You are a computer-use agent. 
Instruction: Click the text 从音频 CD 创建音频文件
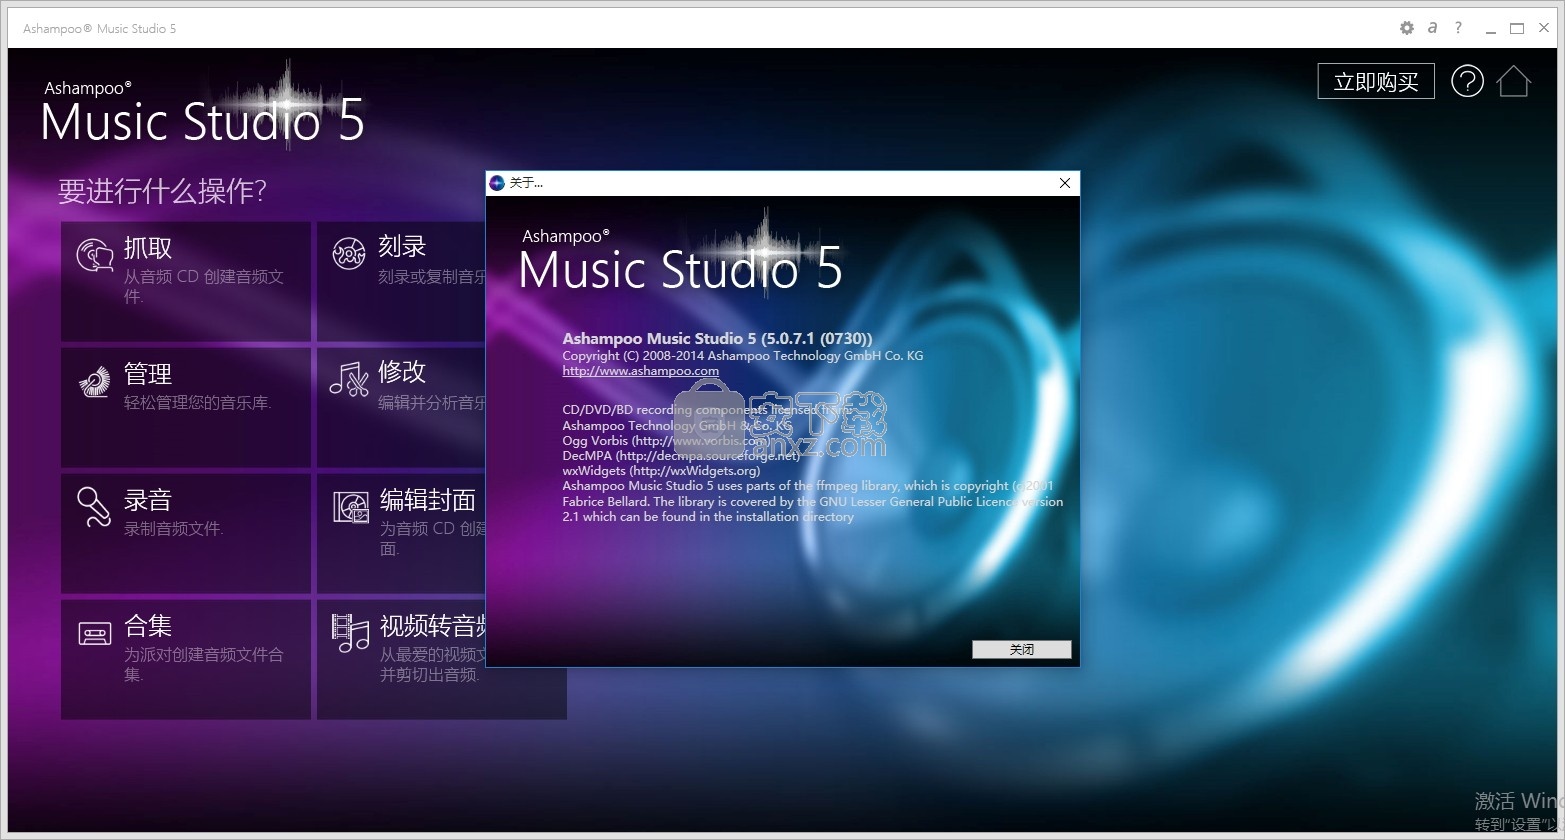[x=204, y=286]
